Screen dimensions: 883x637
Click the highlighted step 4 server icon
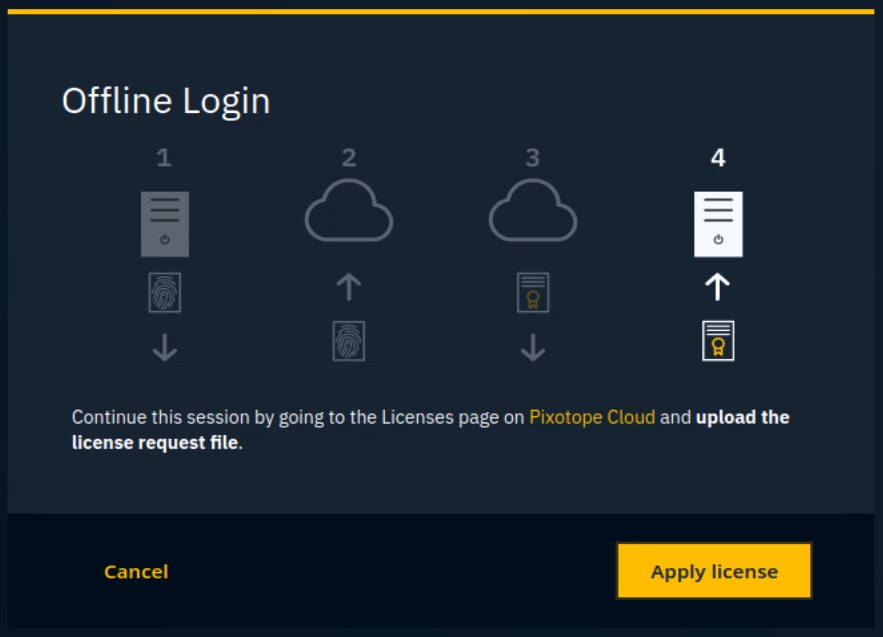718,224
